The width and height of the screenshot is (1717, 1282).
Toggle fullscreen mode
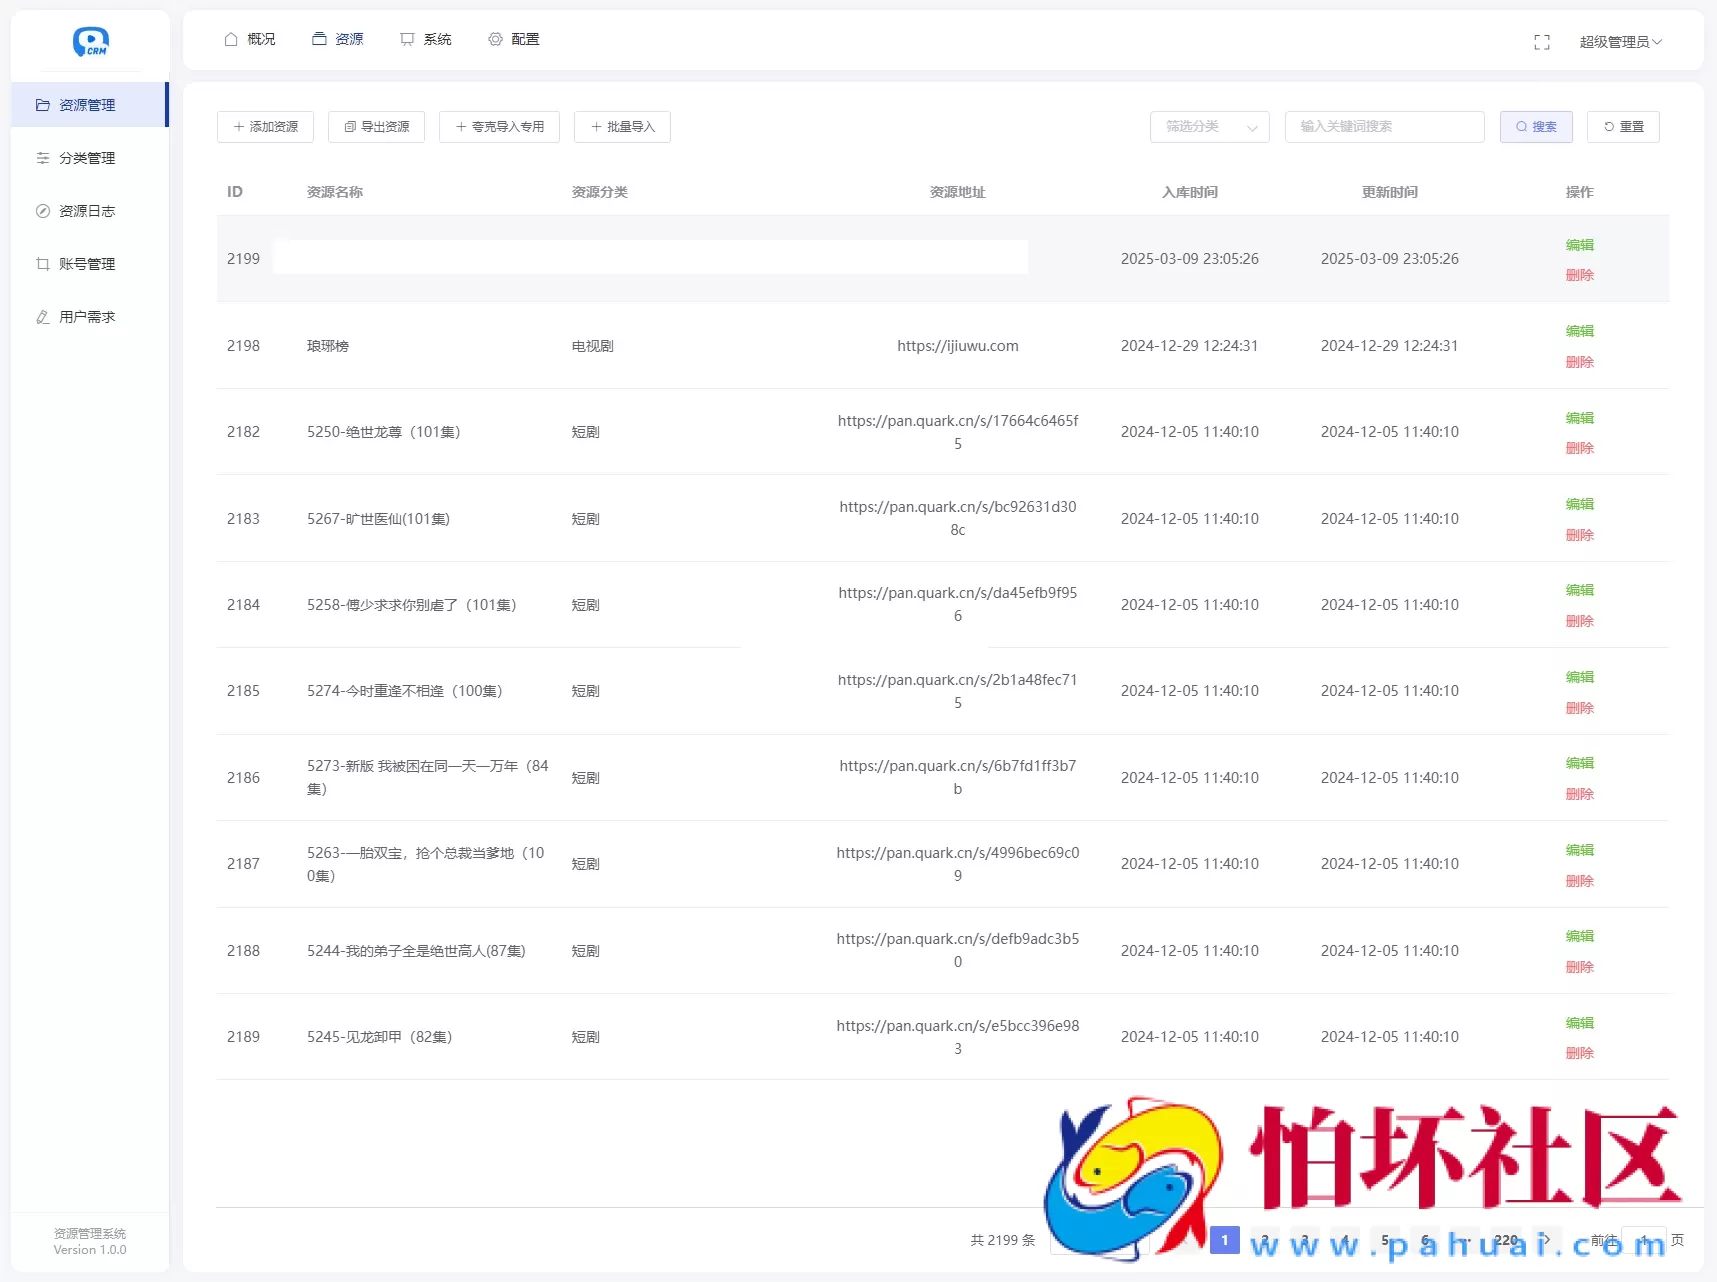click(x=1542, y=41)
